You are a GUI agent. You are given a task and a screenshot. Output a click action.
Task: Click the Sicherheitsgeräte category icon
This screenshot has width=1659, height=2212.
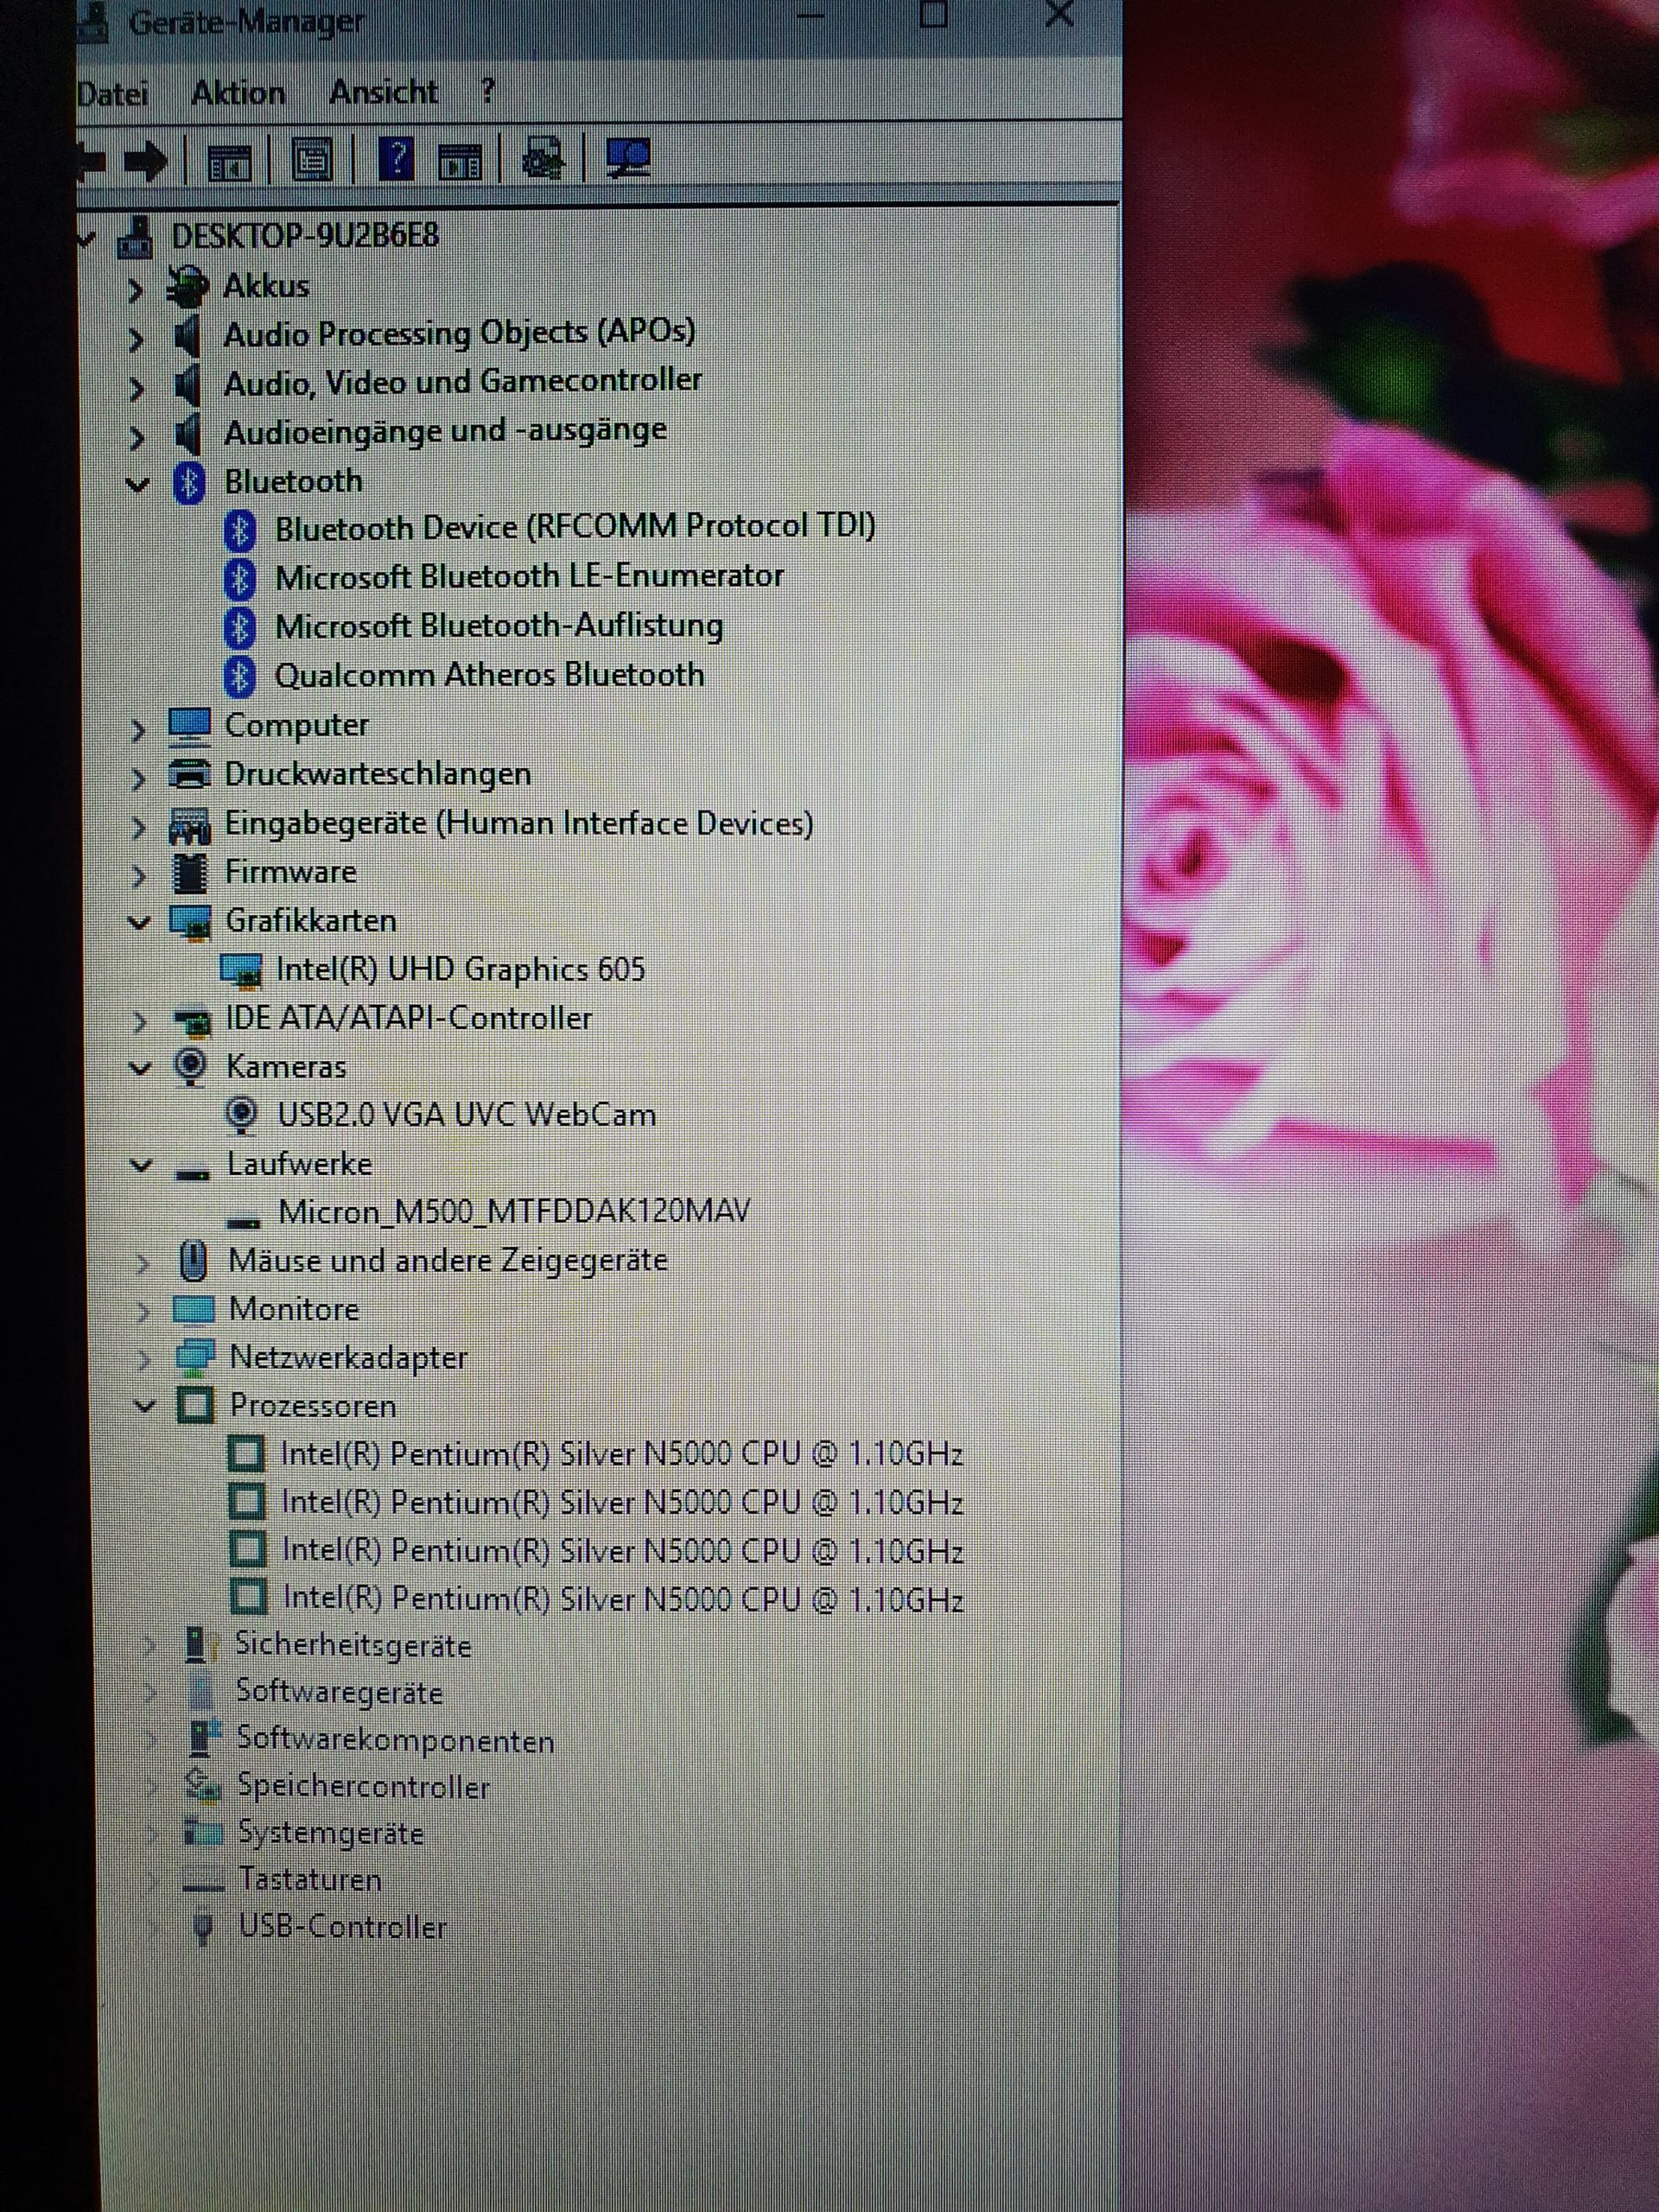pyautogui.click(x=202, y=1645)
